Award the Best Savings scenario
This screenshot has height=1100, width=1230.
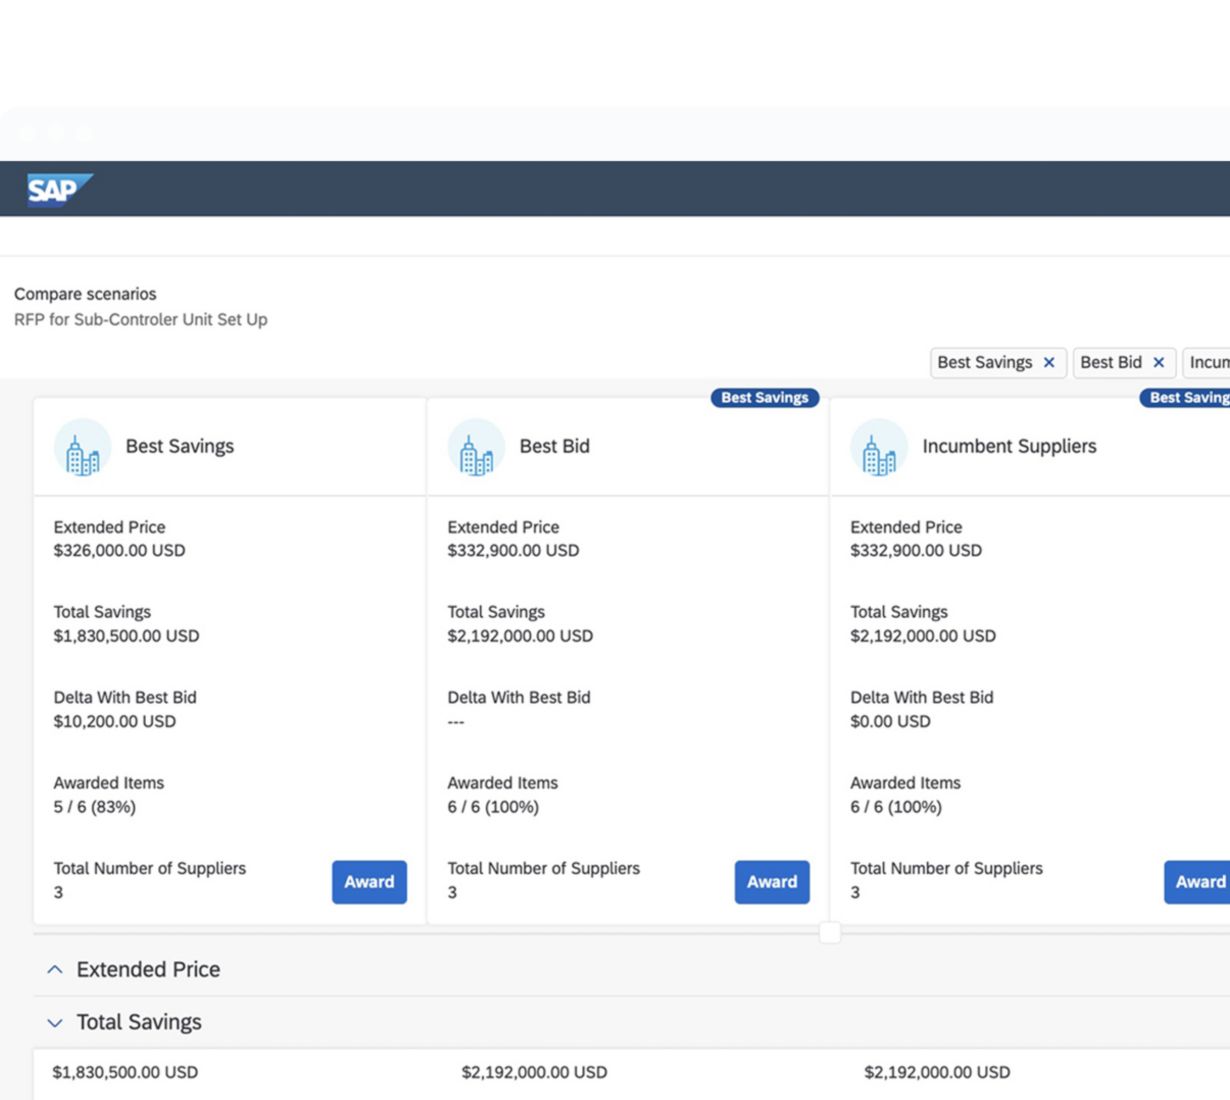[369, 882]
